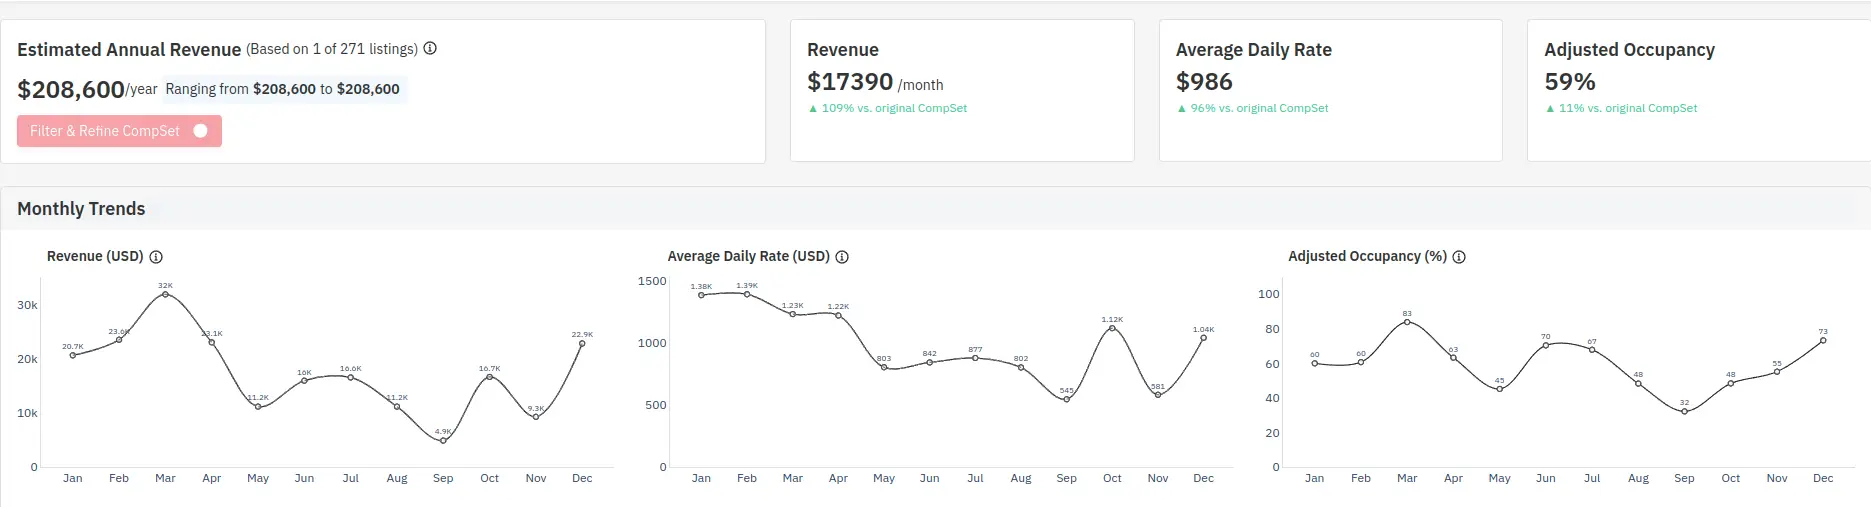Screen dimensions: 1871x507
Task: Click the Monthly Trends section header
Action: coord(81,209)
